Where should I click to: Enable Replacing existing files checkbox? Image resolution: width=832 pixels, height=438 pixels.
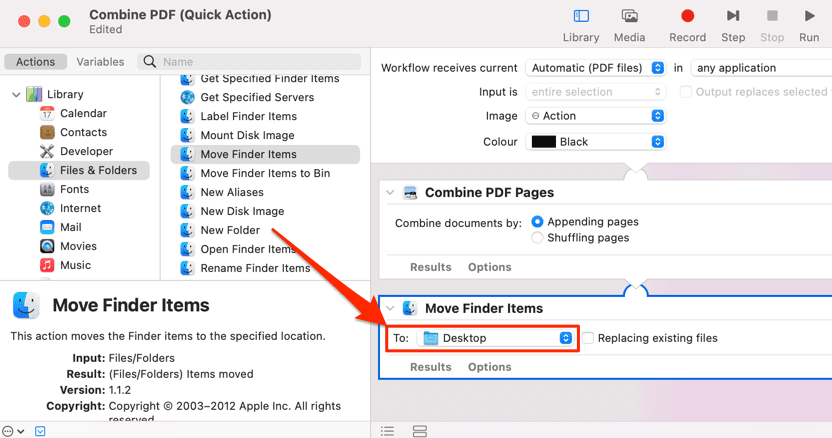coord(589,338)
